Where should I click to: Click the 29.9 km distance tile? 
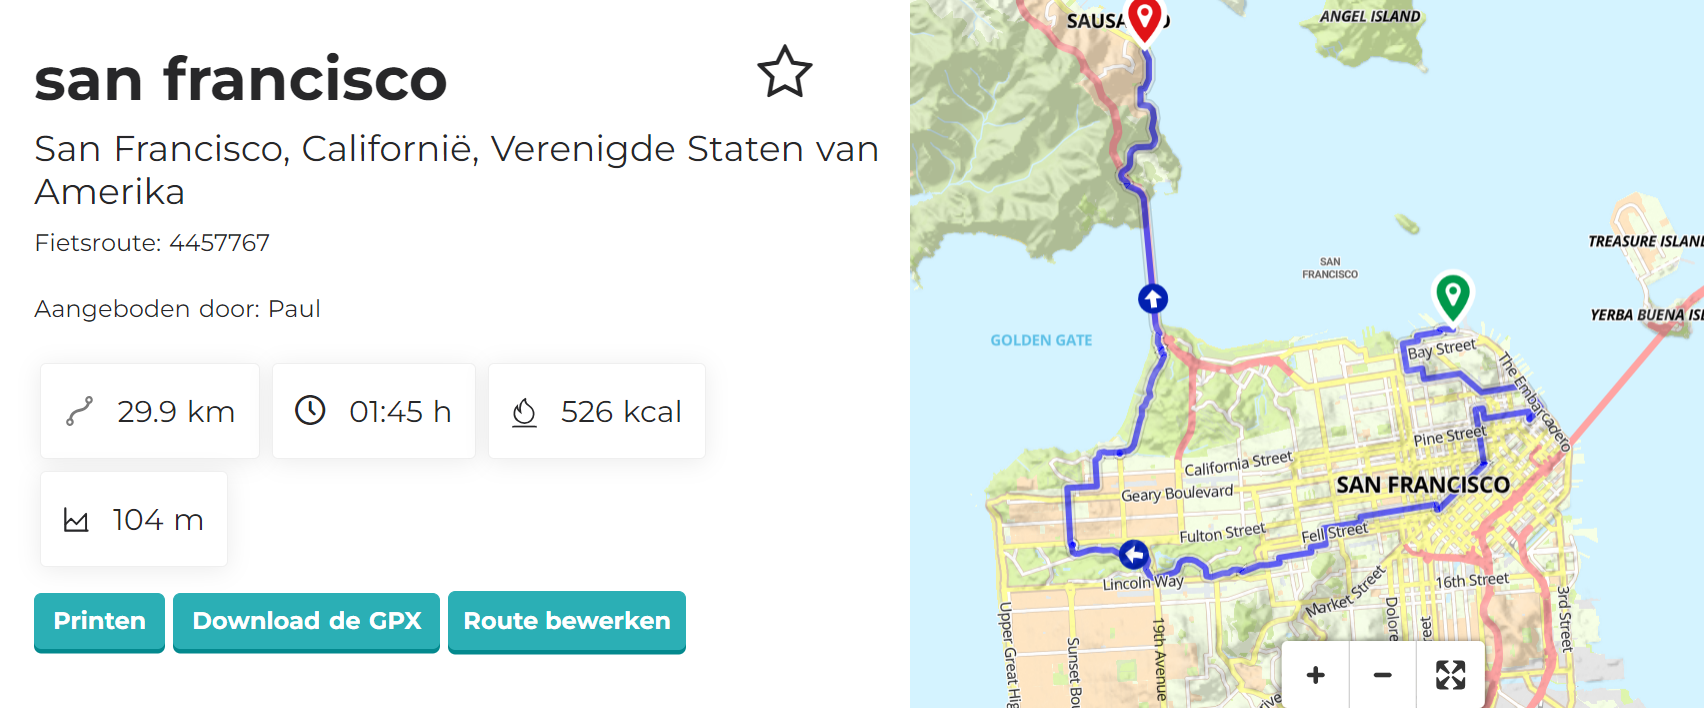tap(150, 411)
